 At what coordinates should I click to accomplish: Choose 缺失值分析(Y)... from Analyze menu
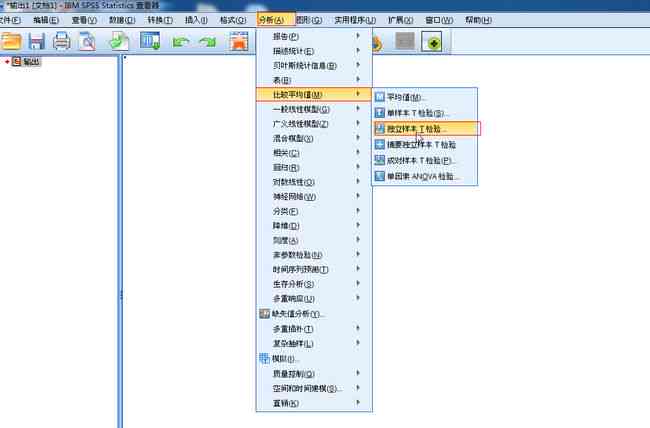click(x=314, y=314)
